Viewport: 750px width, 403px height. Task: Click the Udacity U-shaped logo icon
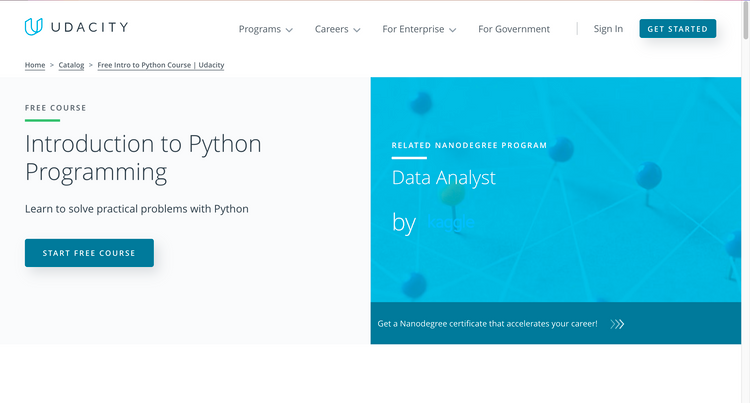coord(34,27)
